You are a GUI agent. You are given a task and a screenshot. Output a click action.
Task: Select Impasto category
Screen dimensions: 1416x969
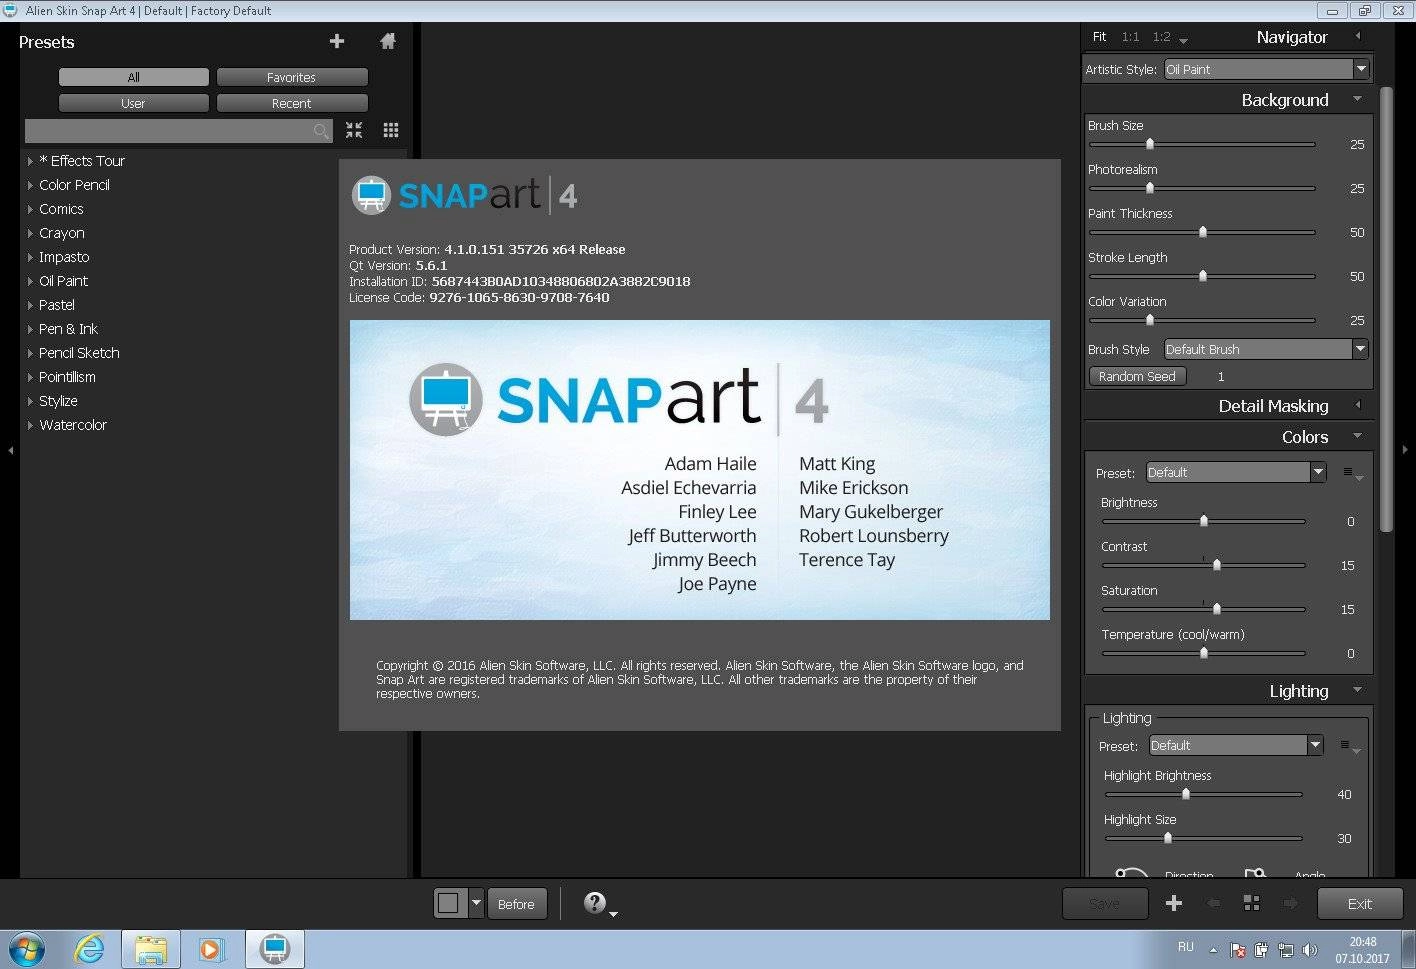[x=64, y=257]
